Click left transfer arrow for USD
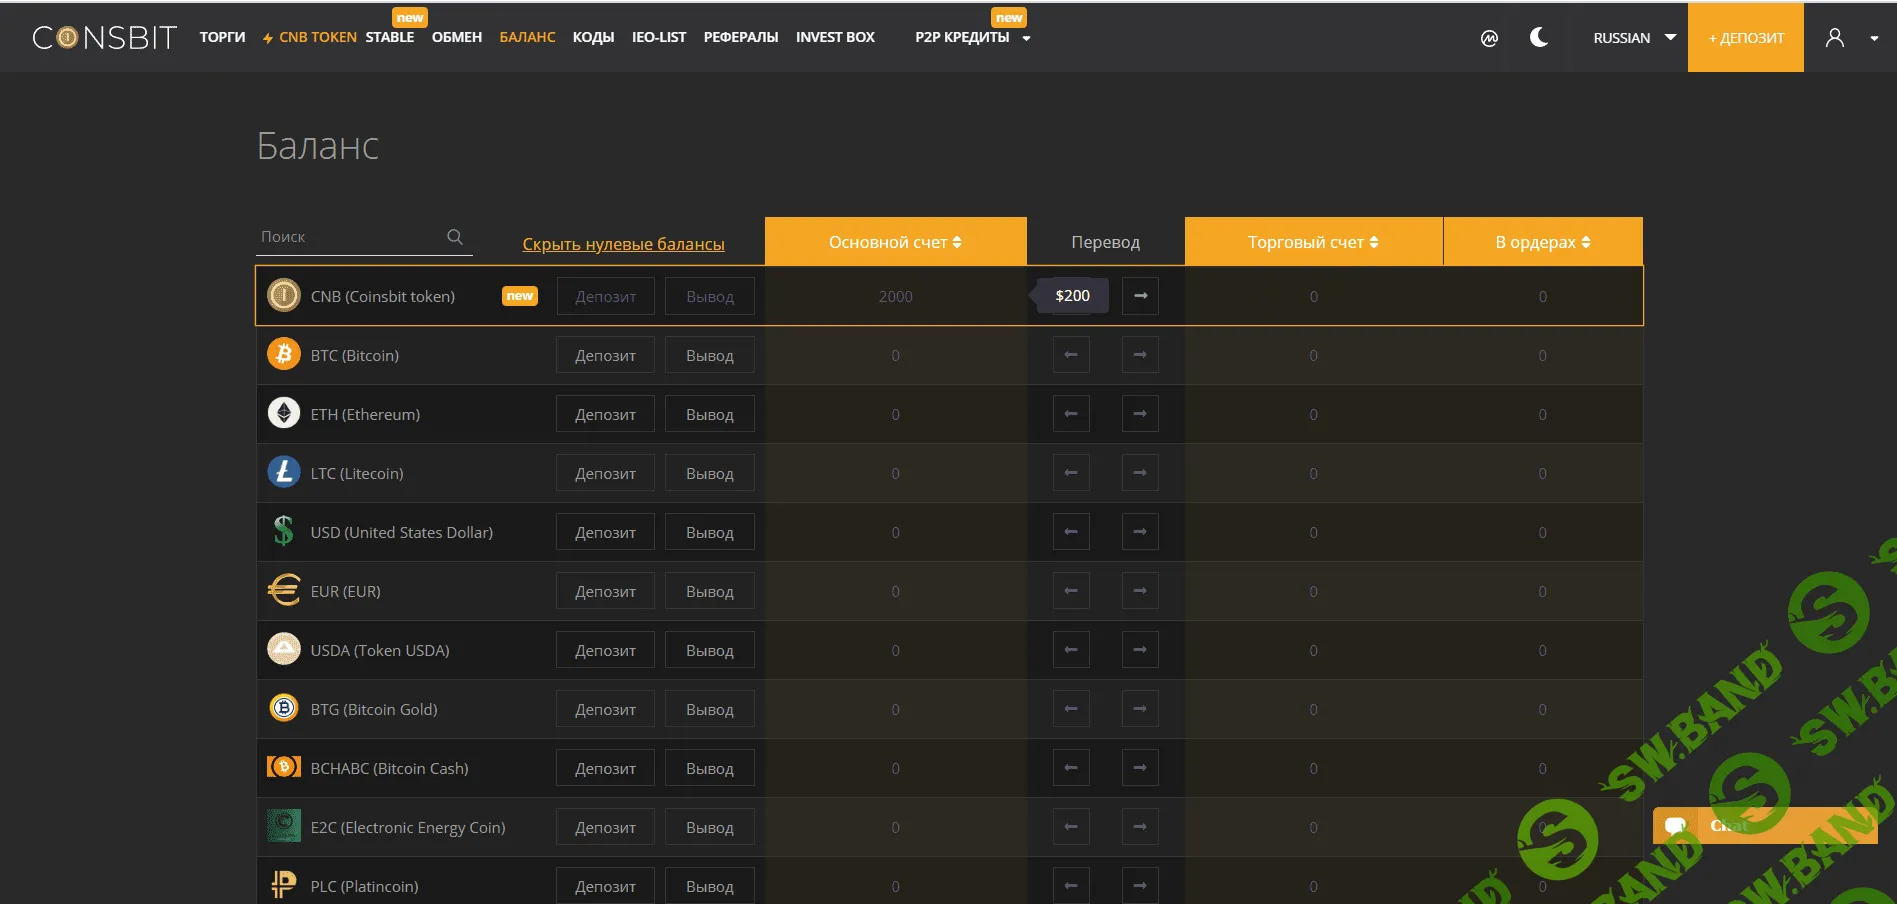Viewport: 1897px width, 904px height. (x=1071, y=532)
